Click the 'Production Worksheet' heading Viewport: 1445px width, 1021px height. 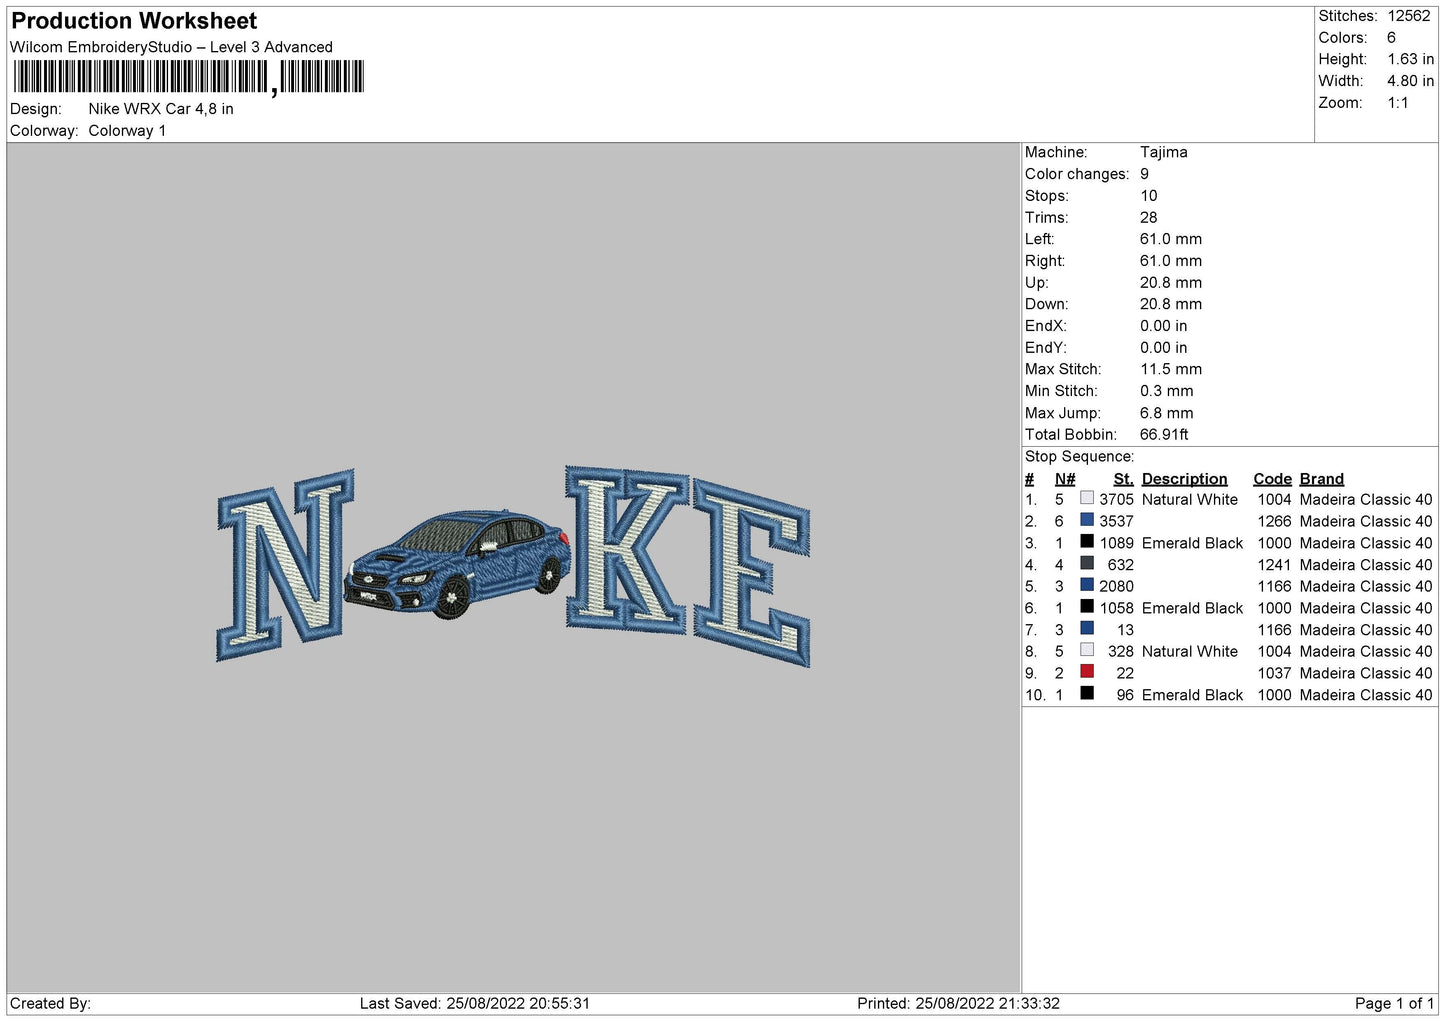(134, 21)
